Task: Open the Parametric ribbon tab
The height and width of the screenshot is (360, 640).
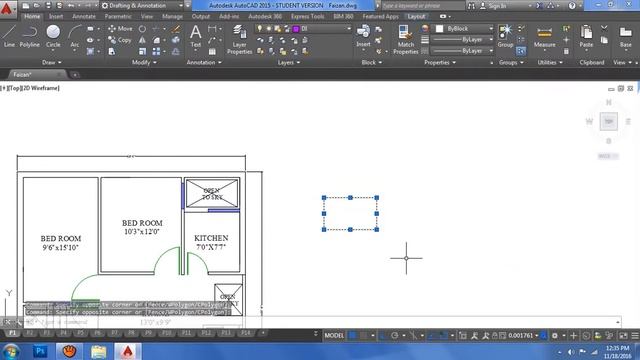Action: [x=118, y=16]
